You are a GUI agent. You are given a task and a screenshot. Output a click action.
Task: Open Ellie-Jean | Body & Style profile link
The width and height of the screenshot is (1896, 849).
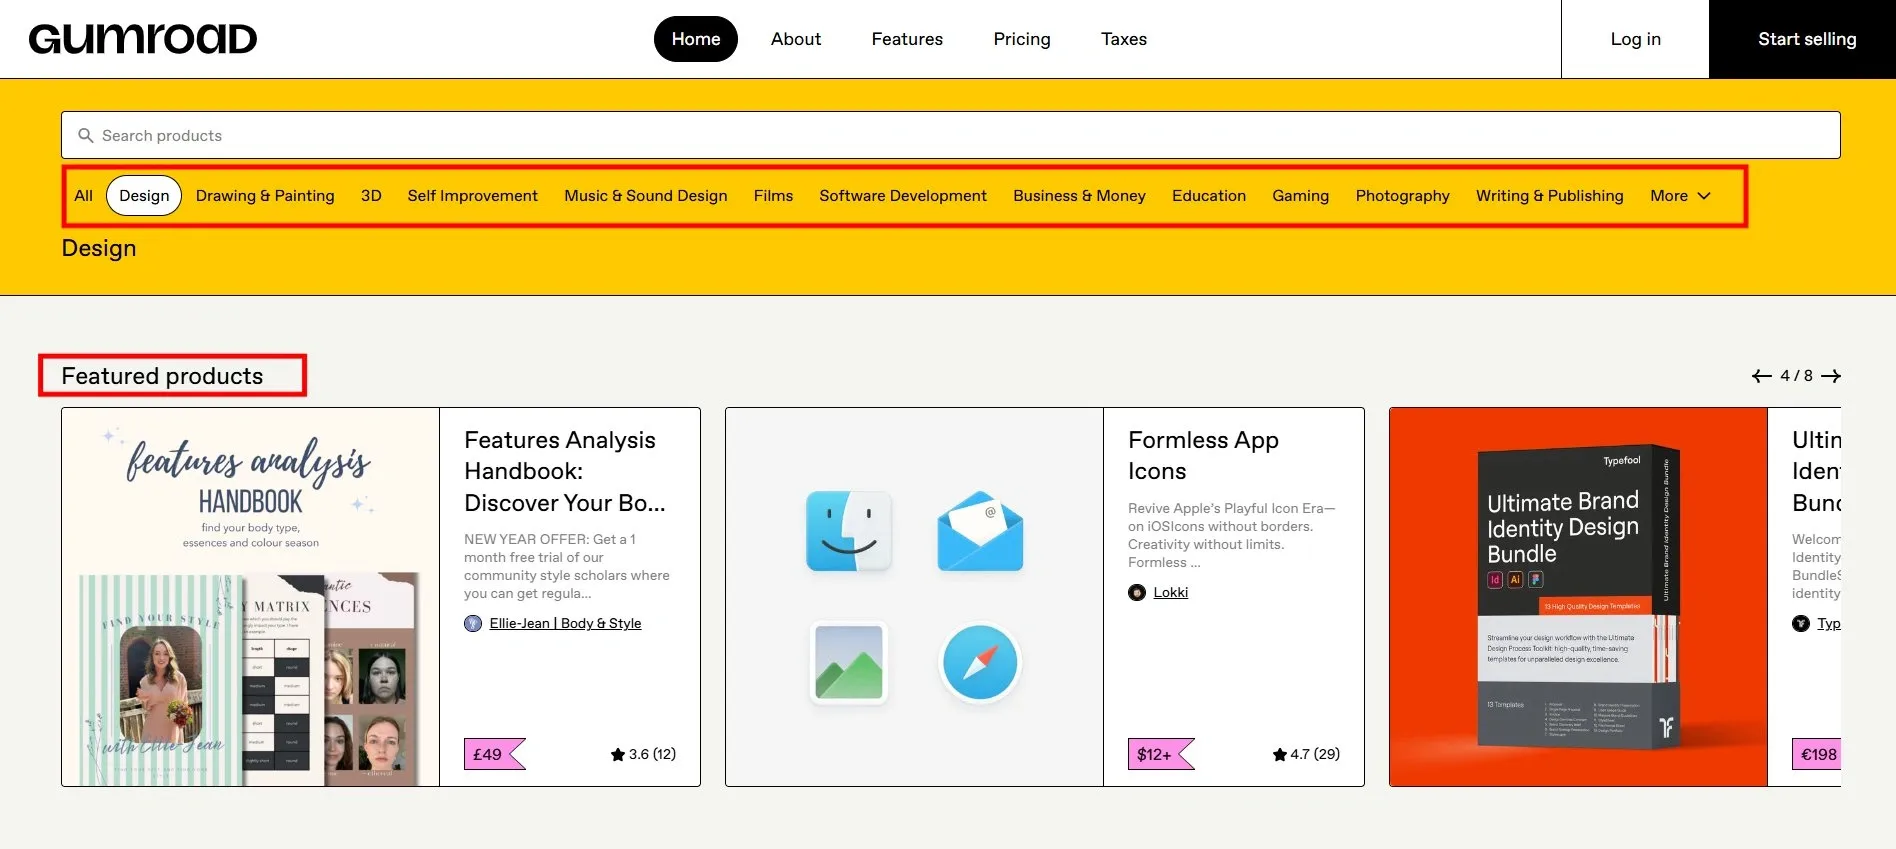click(565, 624)
